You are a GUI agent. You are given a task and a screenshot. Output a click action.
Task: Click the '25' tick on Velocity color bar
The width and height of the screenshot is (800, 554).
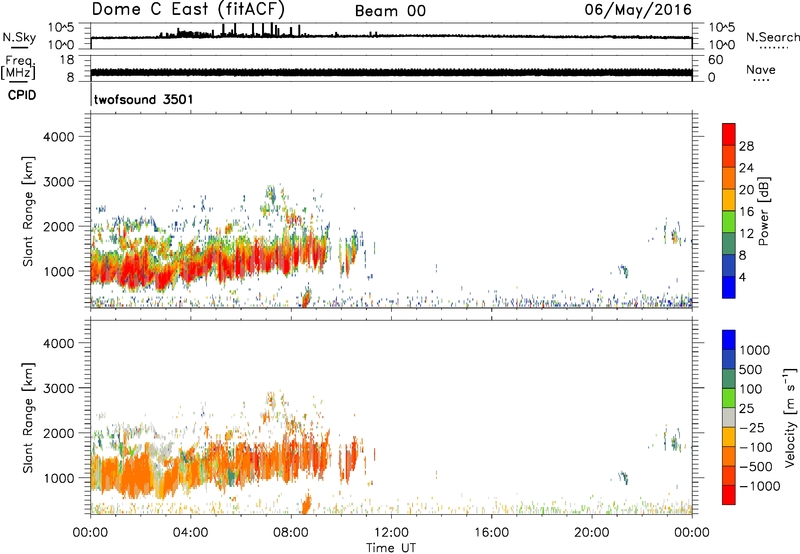tap(746, 408)
